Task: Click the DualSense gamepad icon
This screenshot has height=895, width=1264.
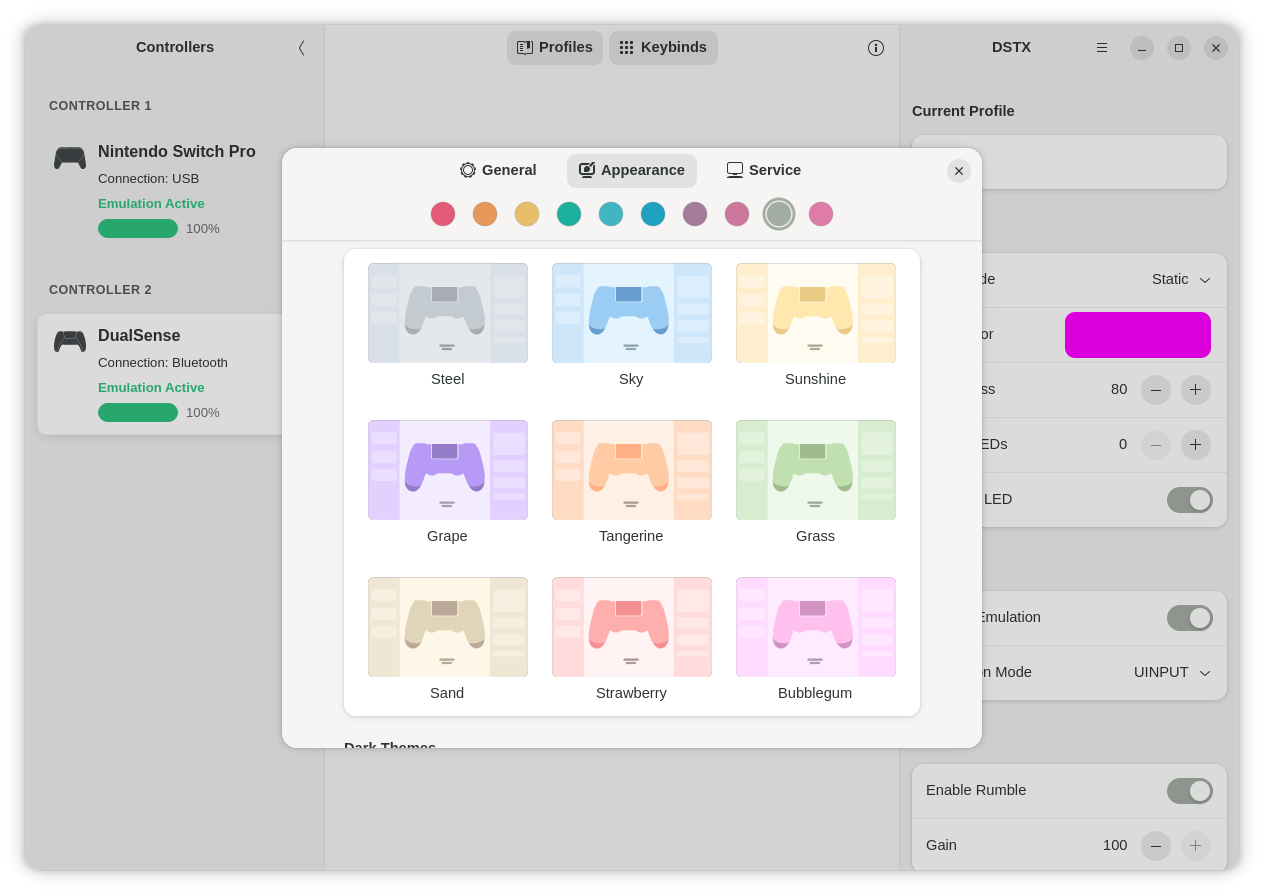Action: click(70, 342)
